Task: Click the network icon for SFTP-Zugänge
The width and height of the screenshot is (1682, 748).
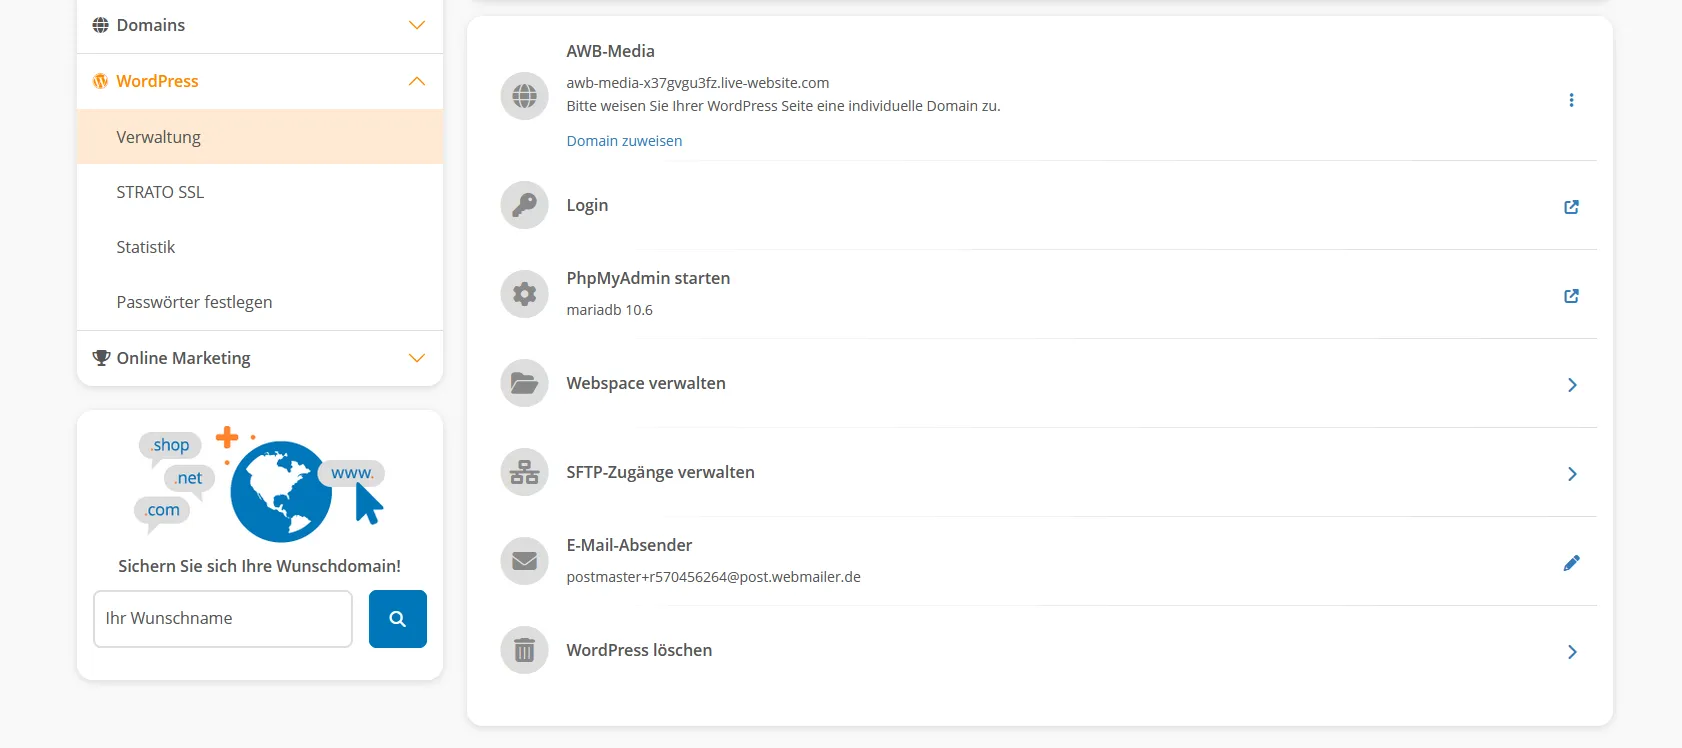Action: (x=524, y=472)
